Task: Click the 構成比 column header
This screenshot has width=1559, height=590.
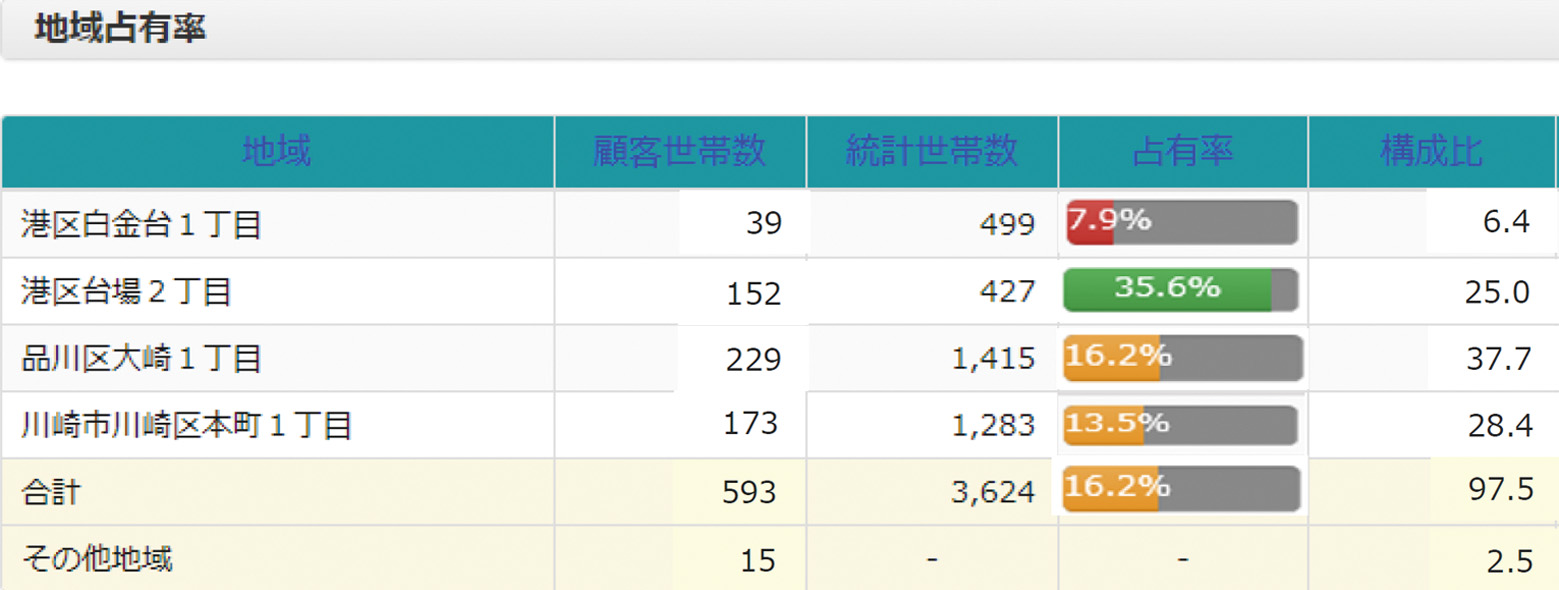Action: (1431, 152)
